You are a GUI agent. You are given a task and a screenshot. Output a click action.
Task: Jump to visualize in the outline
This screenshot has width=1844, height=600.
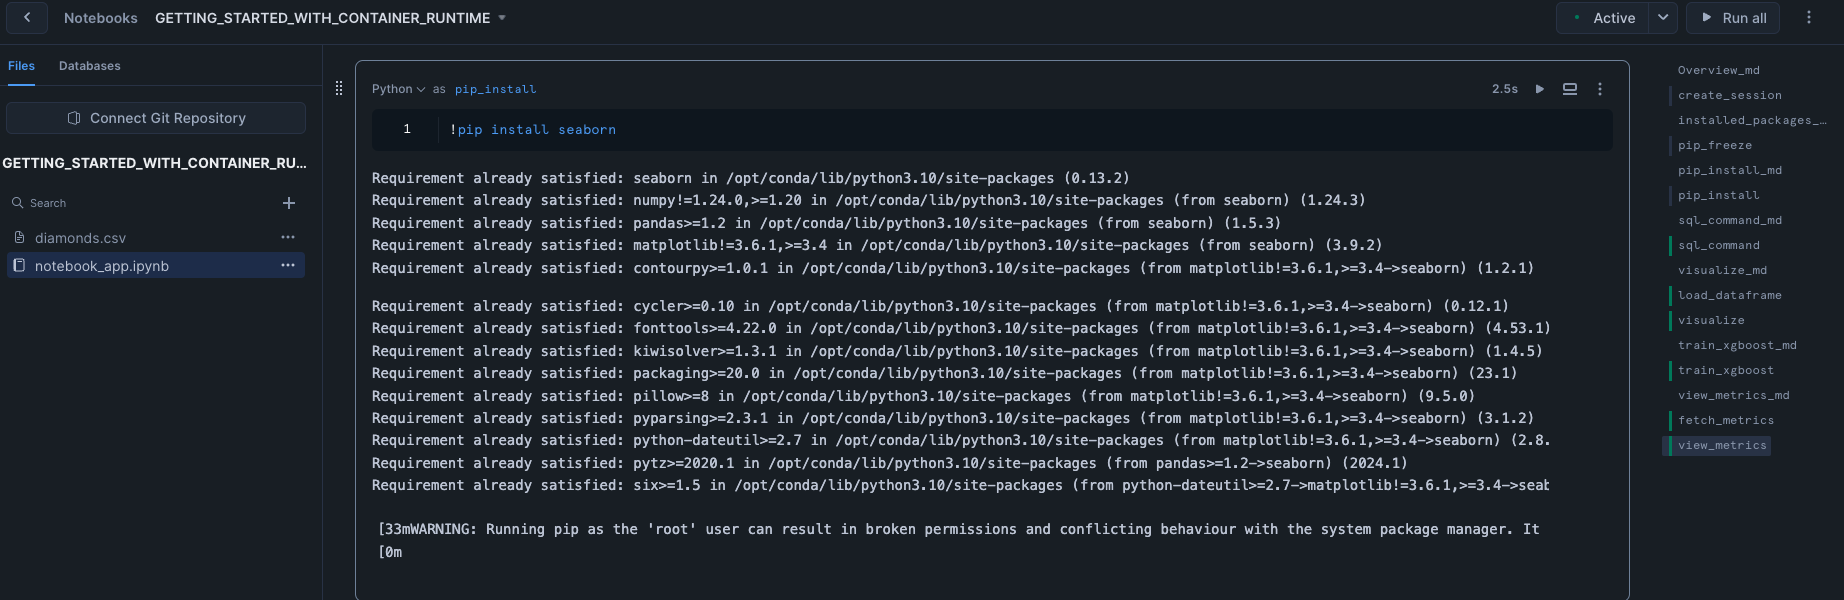pyautogui.click(x=1711, y=320)
